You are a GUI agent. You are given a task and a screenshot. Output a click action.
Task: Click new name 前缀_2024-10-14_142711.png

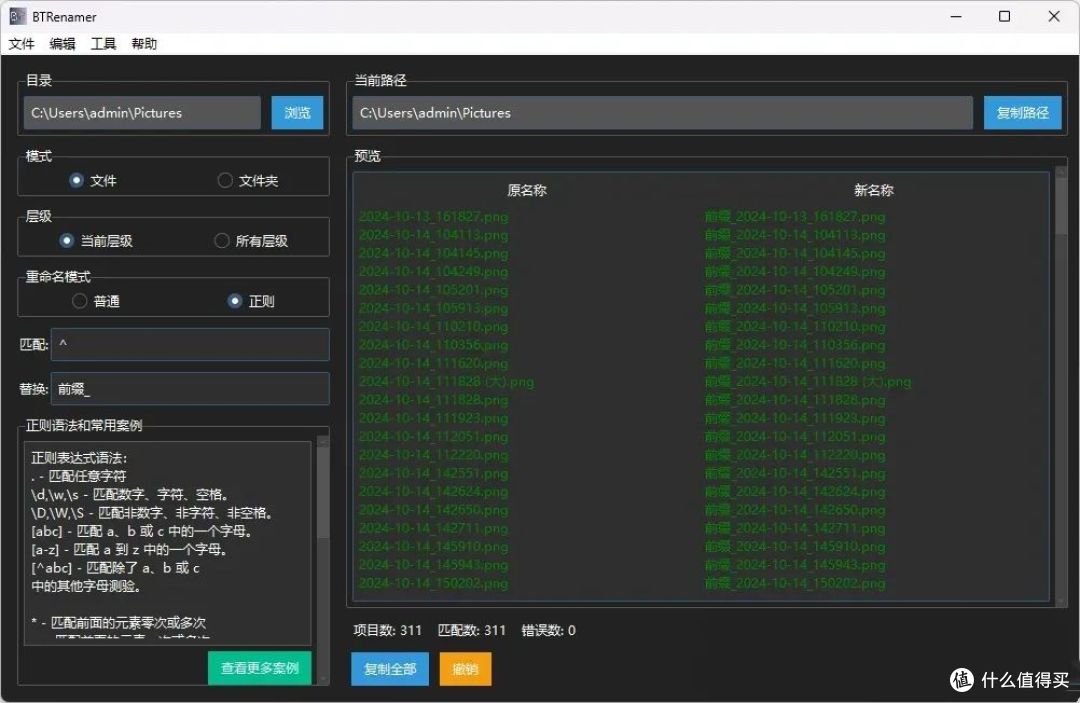795,528
